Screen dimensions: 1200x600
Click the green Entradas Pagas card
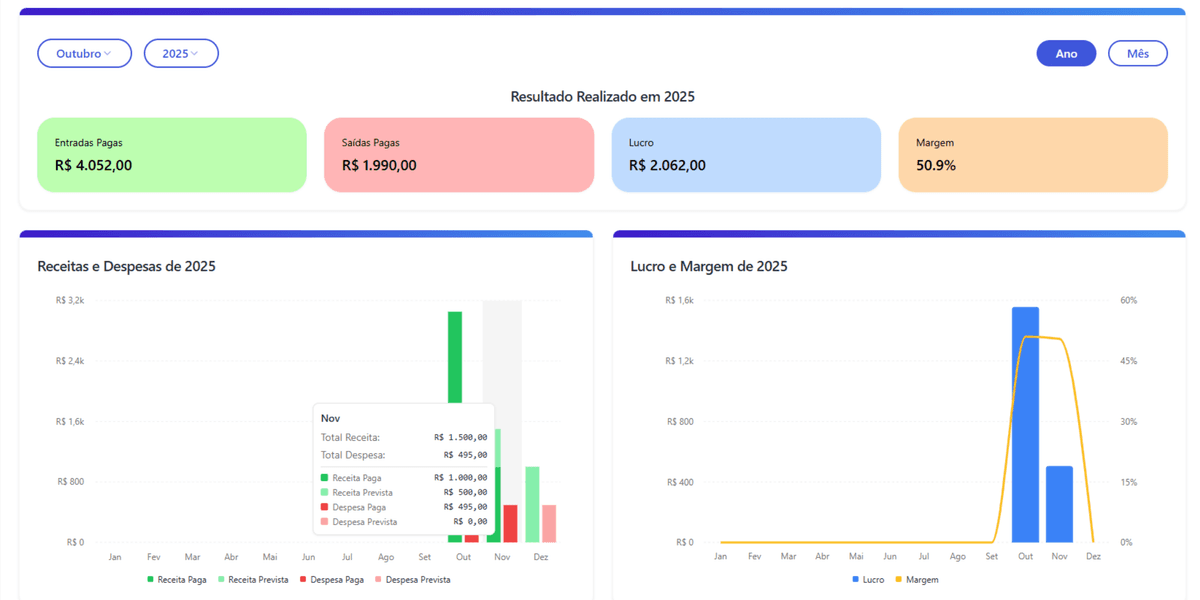(172, 155)
